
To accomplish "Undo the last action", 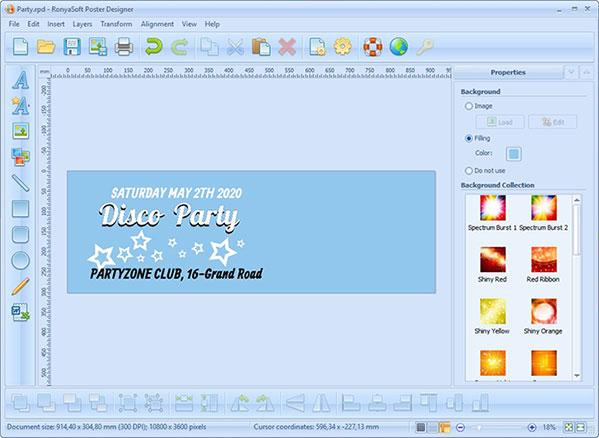I will [x=154, y=47].
